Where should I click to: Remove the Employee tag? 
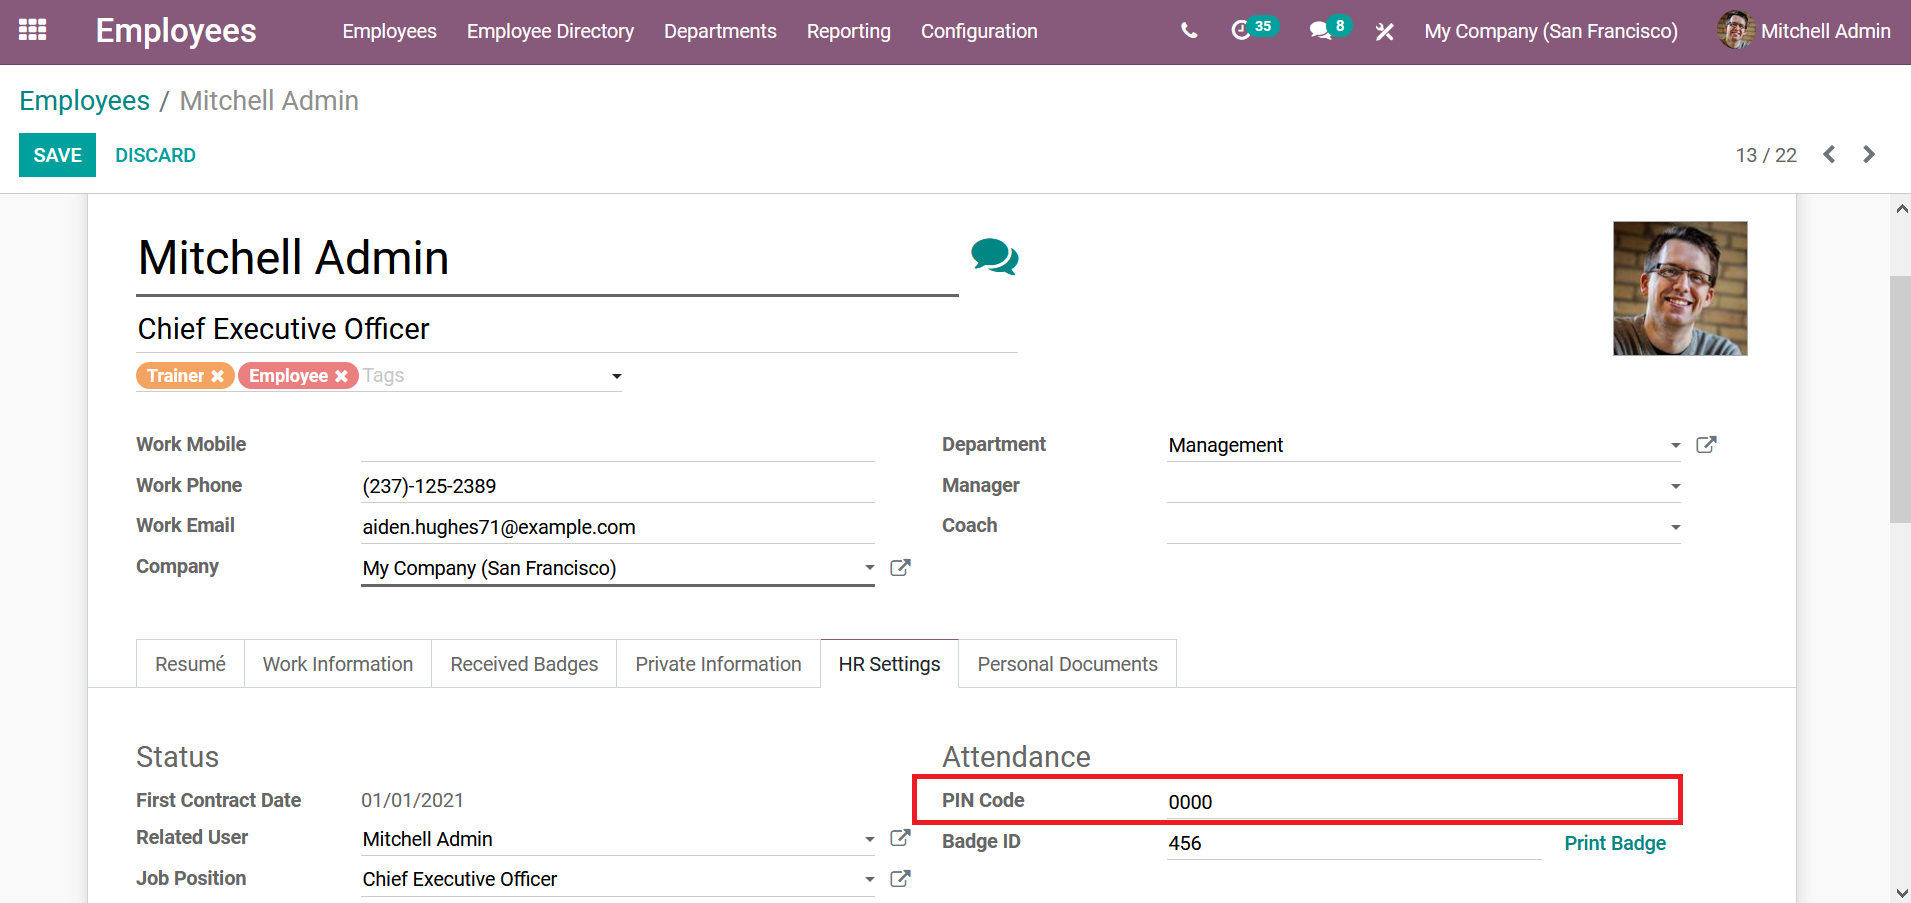[341, 376]
